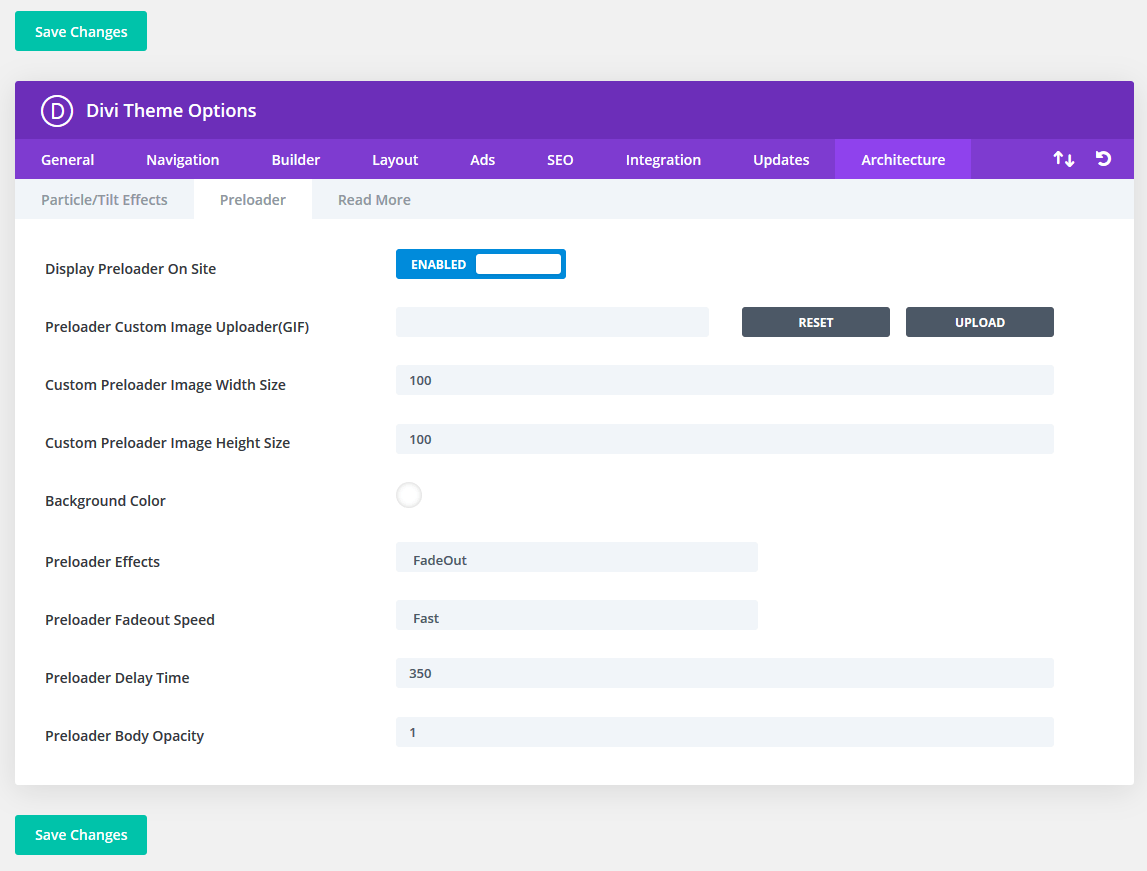Click the Background Color label

[x=105, y=501]
